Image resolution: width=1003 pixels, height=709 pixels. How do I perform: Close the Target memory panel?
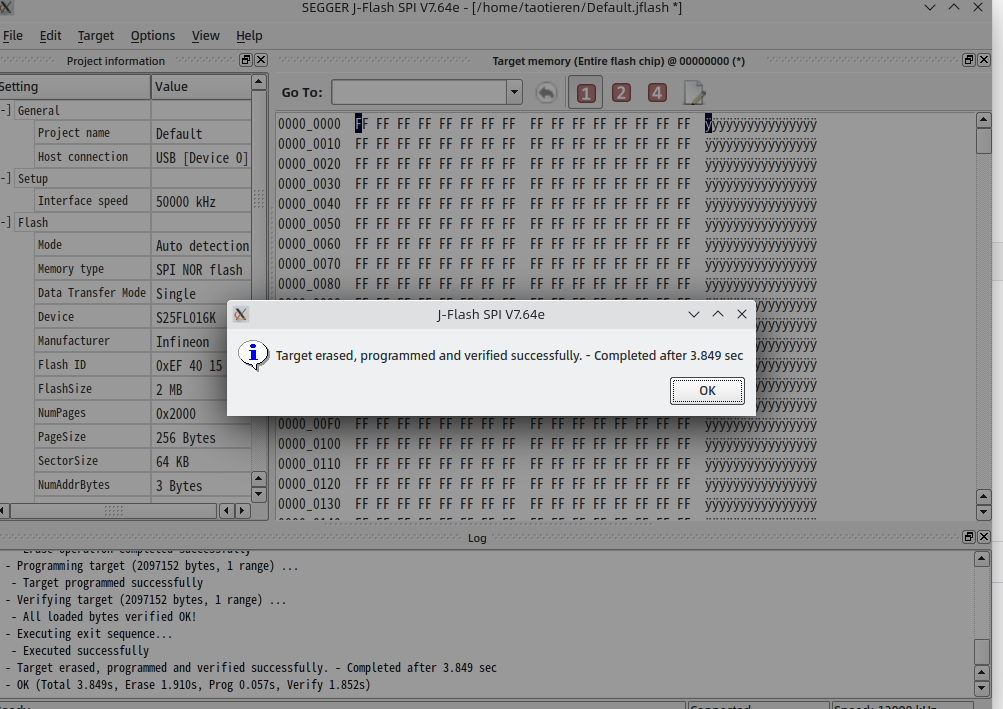click(x=984, y=60)
